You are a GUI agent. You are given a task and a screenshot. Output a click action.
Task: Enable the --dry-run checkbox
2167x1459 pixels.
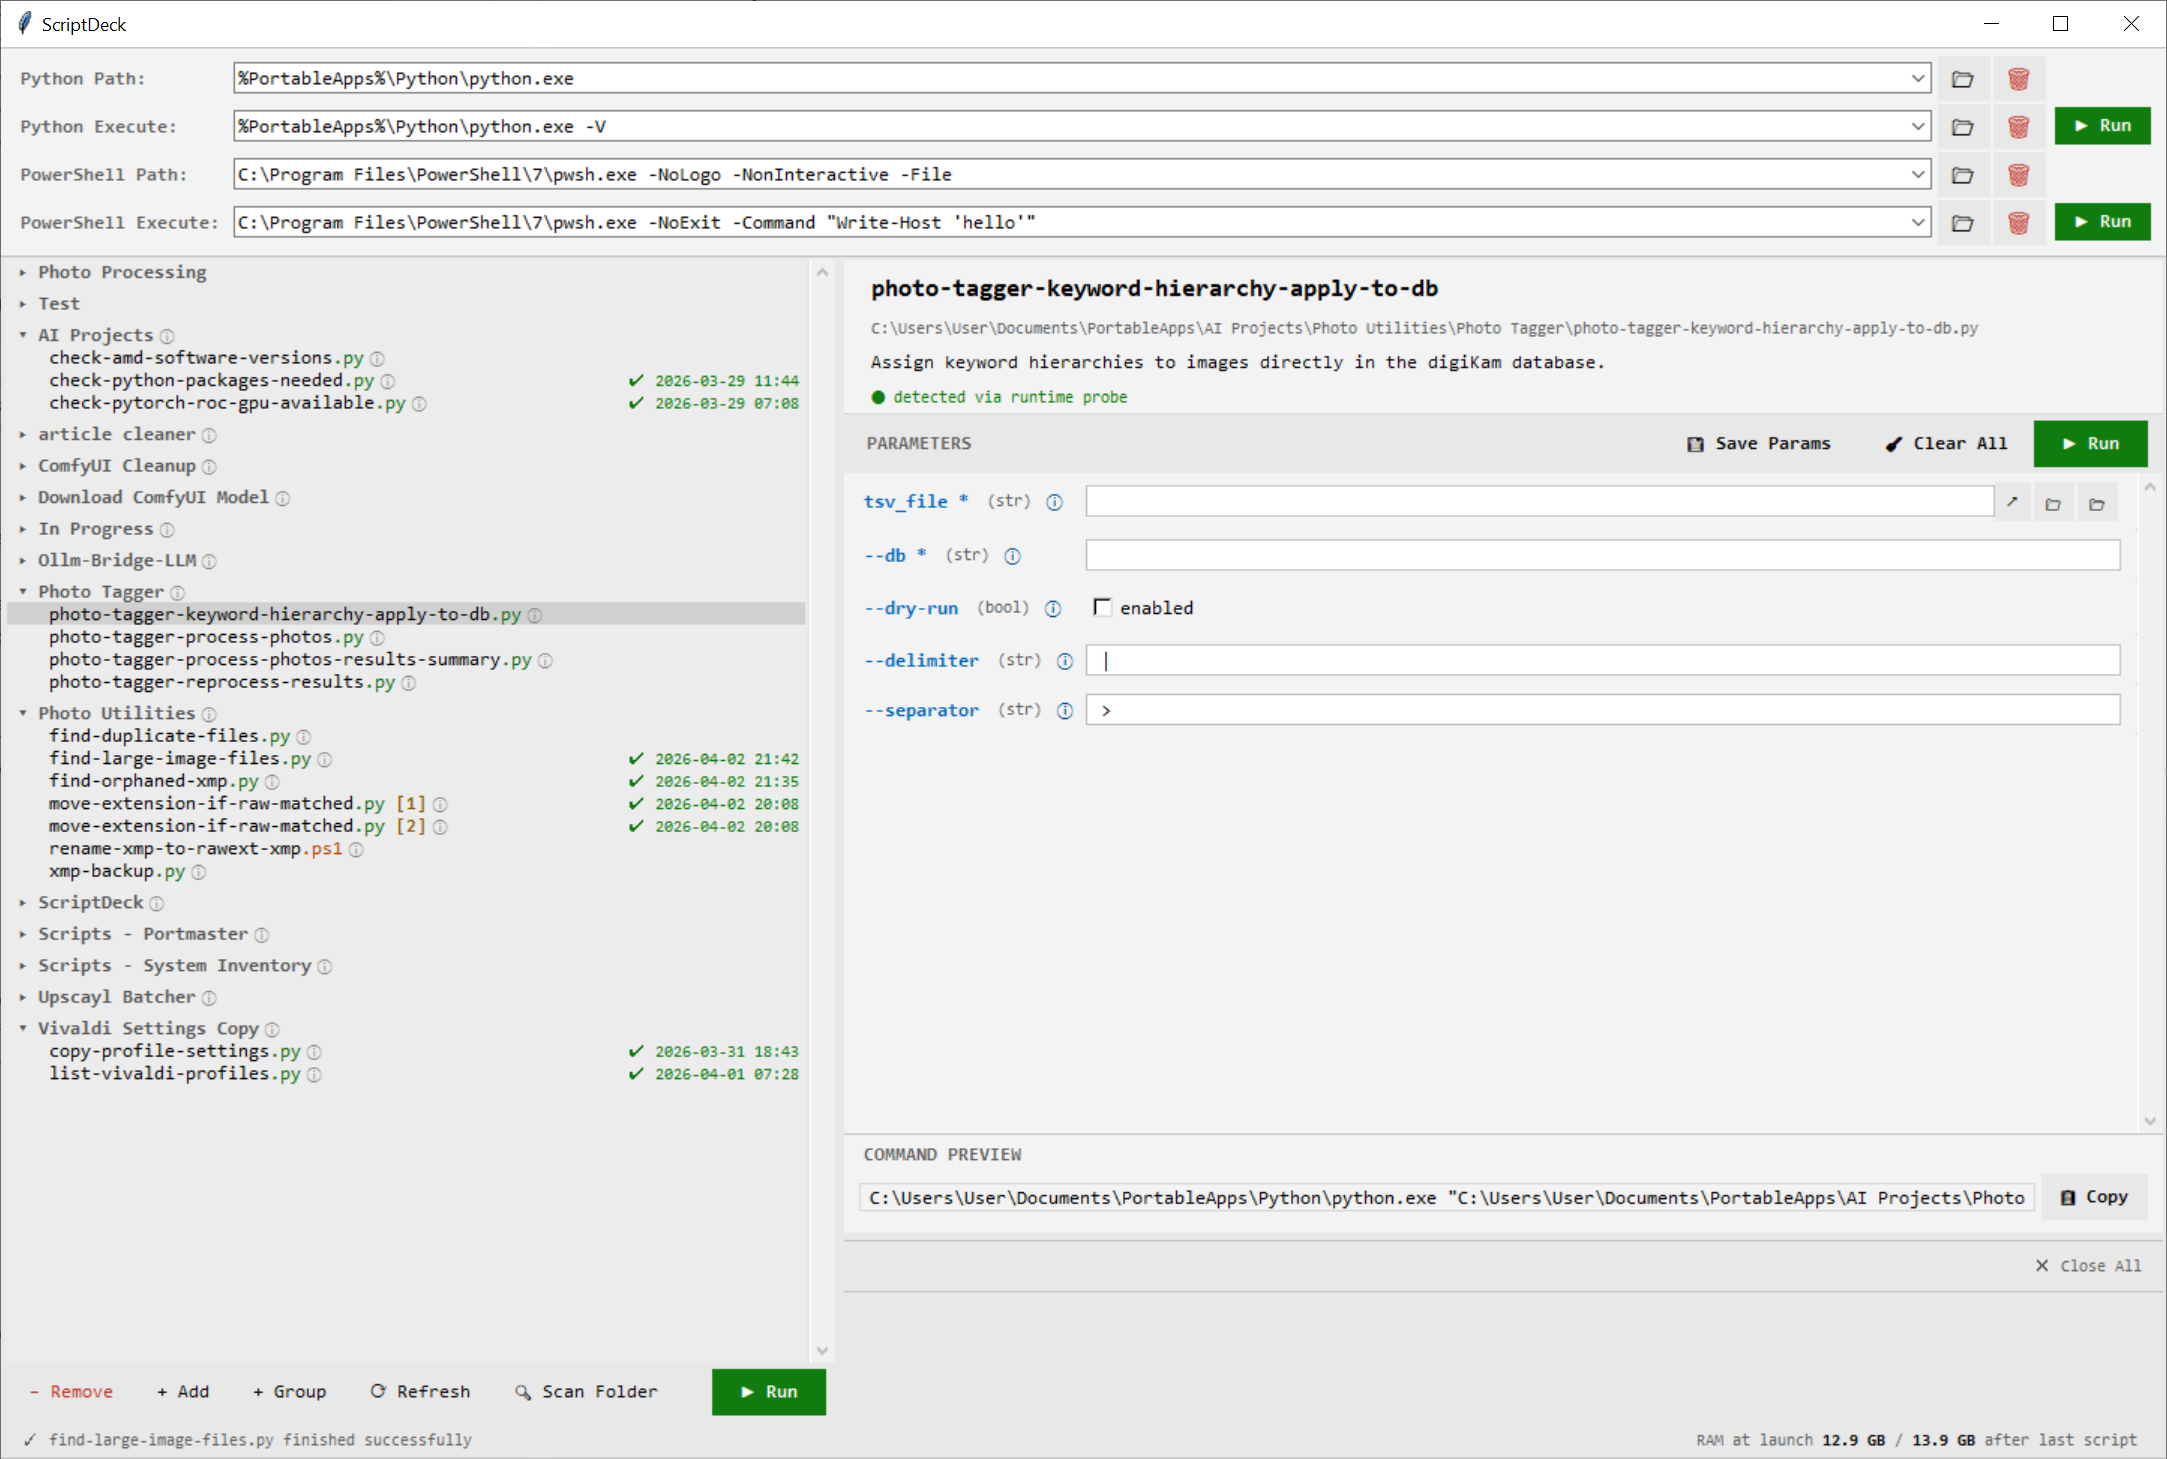point(1103,608)
